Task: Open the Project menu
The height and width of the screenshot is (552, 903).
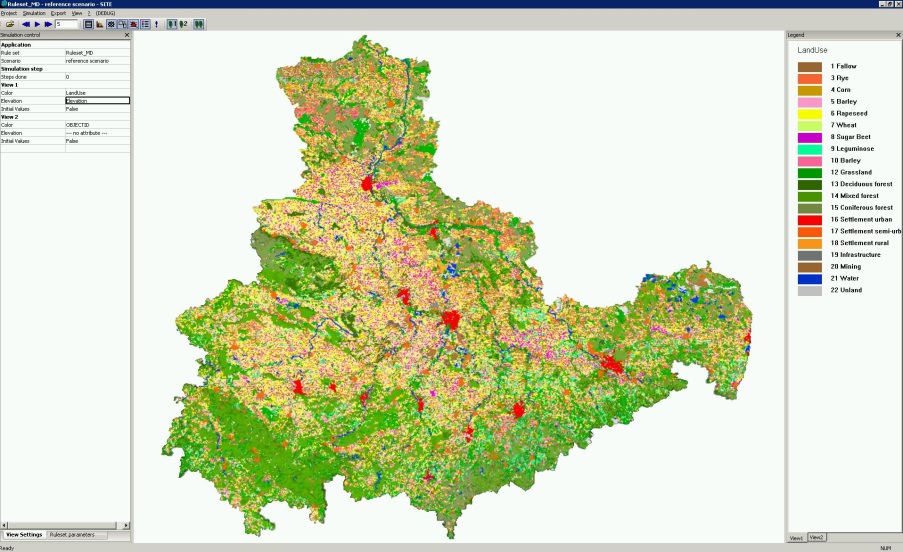Action: (9, 13)
